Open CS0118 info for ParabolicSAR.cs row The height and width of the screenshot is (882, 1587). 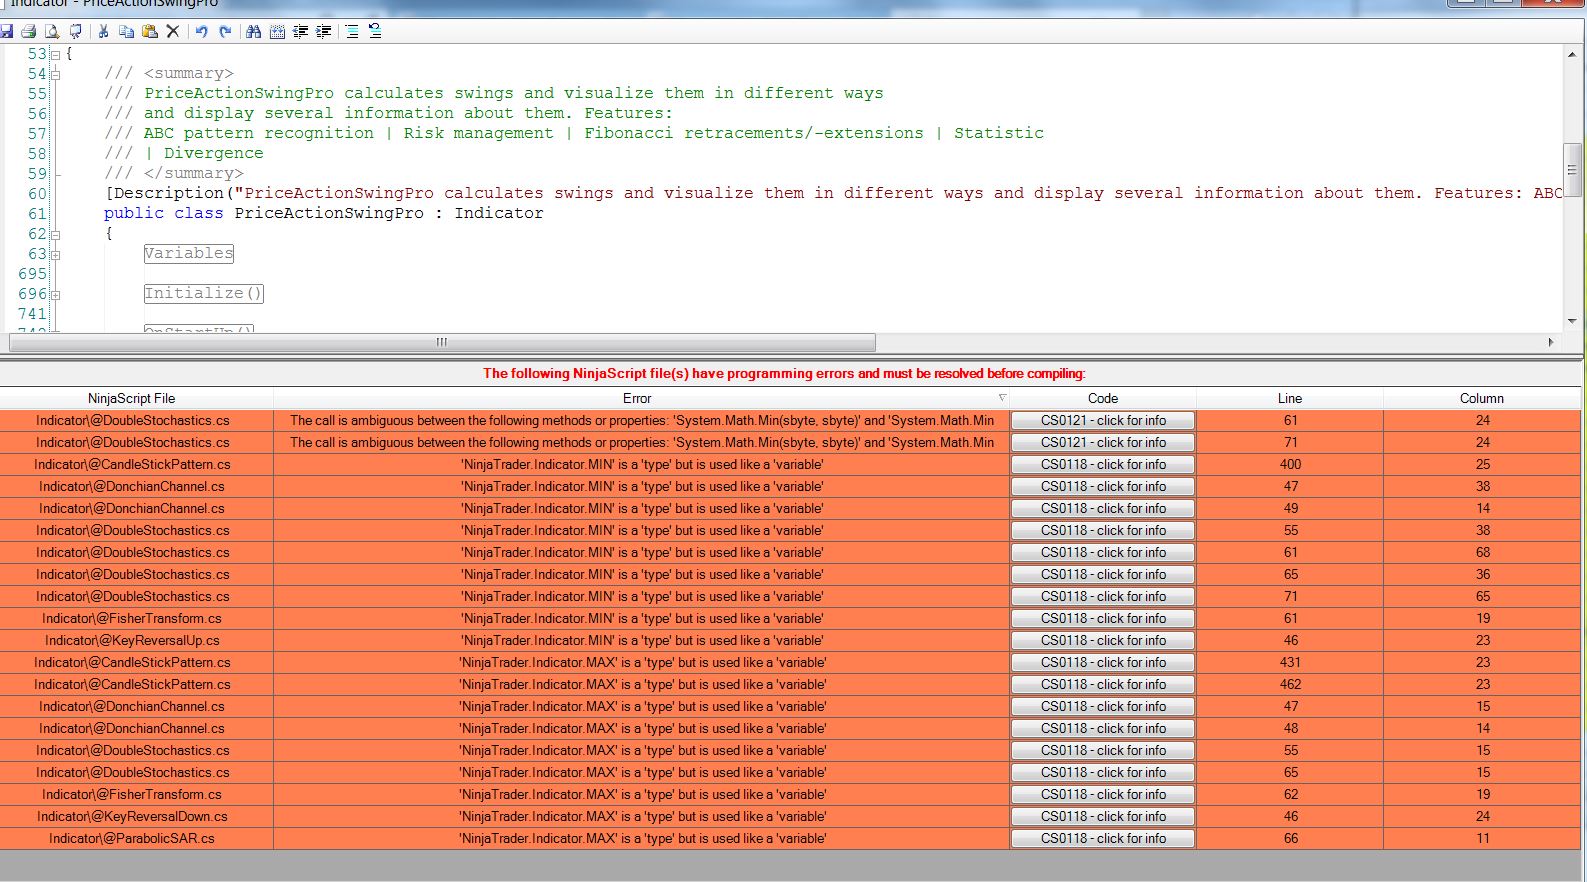click(x=1103, y=838)
